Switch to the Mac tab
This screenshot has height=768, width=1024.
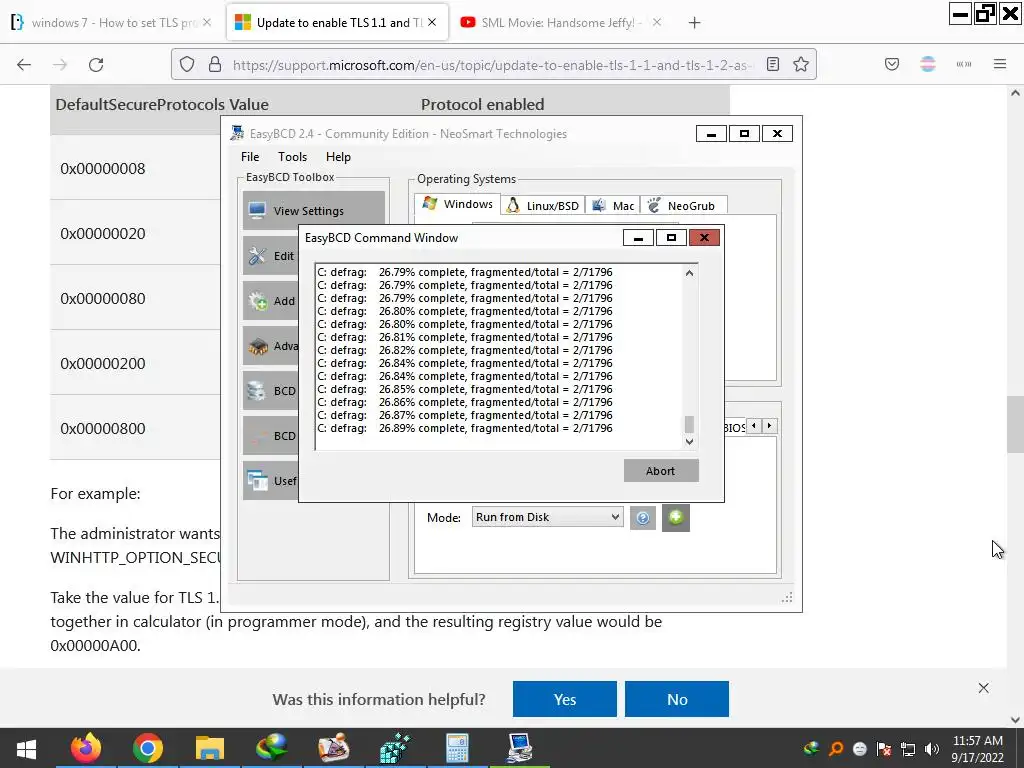[x=613, y=206]
